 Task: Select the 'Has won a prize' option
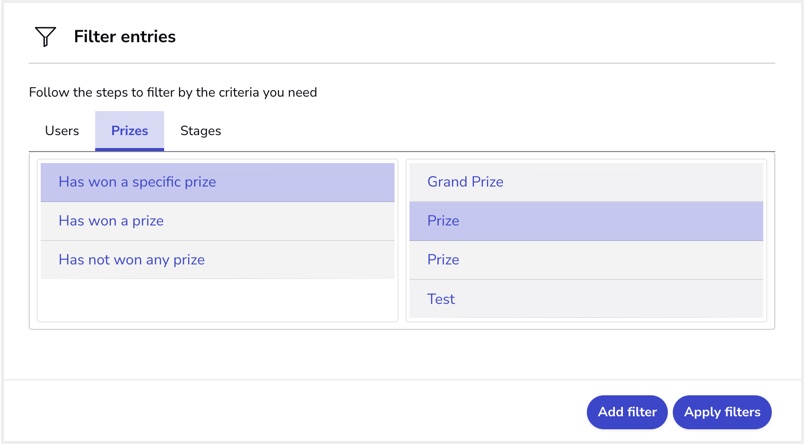point(217,221)
